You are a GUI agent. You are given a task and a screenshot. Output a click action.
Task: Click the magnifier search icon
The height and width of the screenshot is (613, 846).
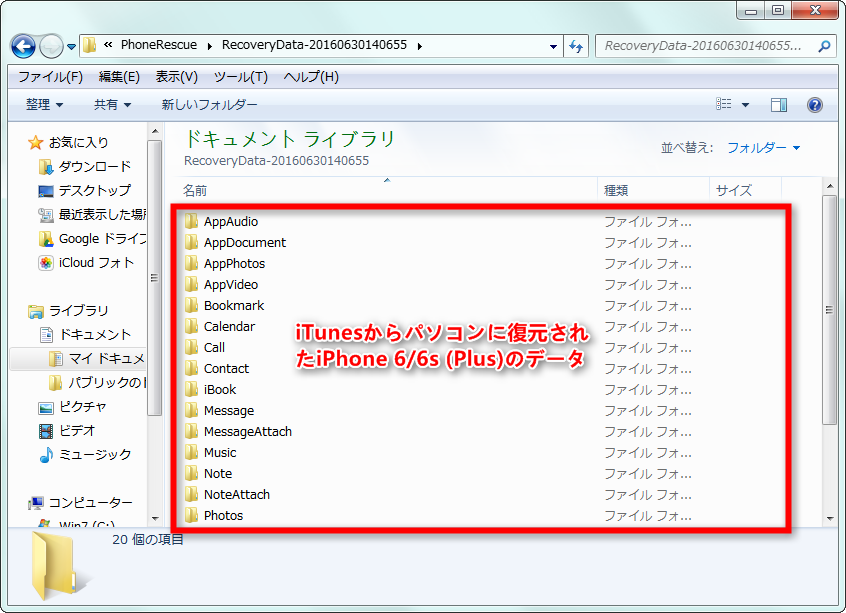(x=824, y=46)
